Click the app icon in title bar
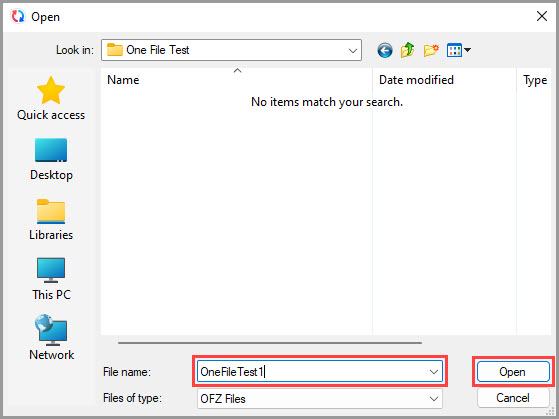 click(x=17, y=16)
